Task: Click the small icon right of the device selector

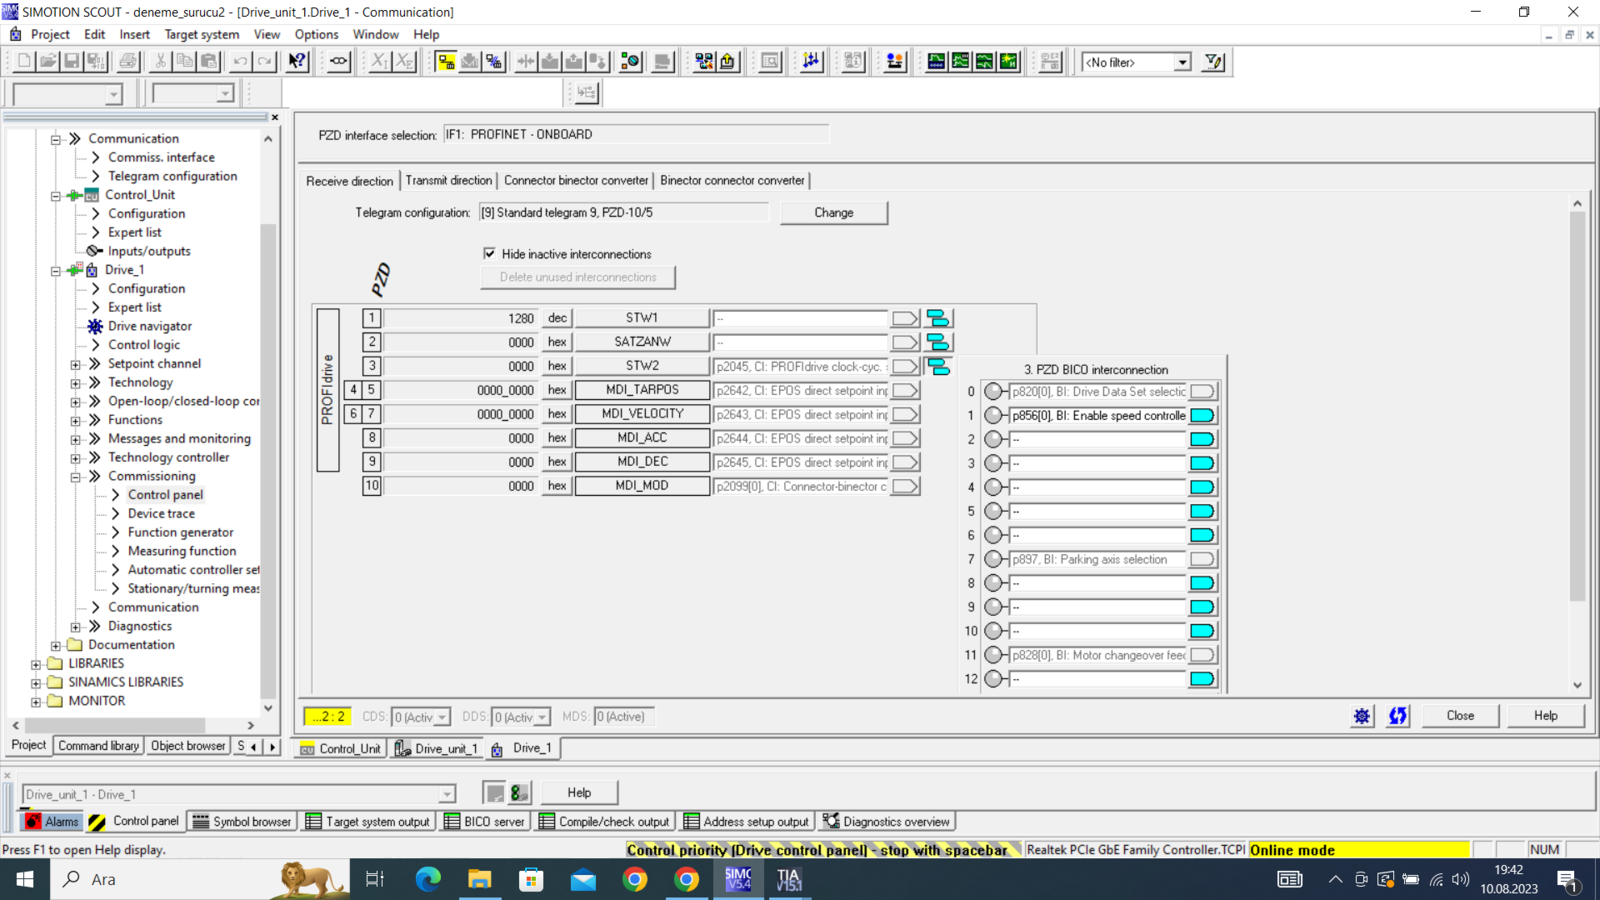Action: click(495, 793)
